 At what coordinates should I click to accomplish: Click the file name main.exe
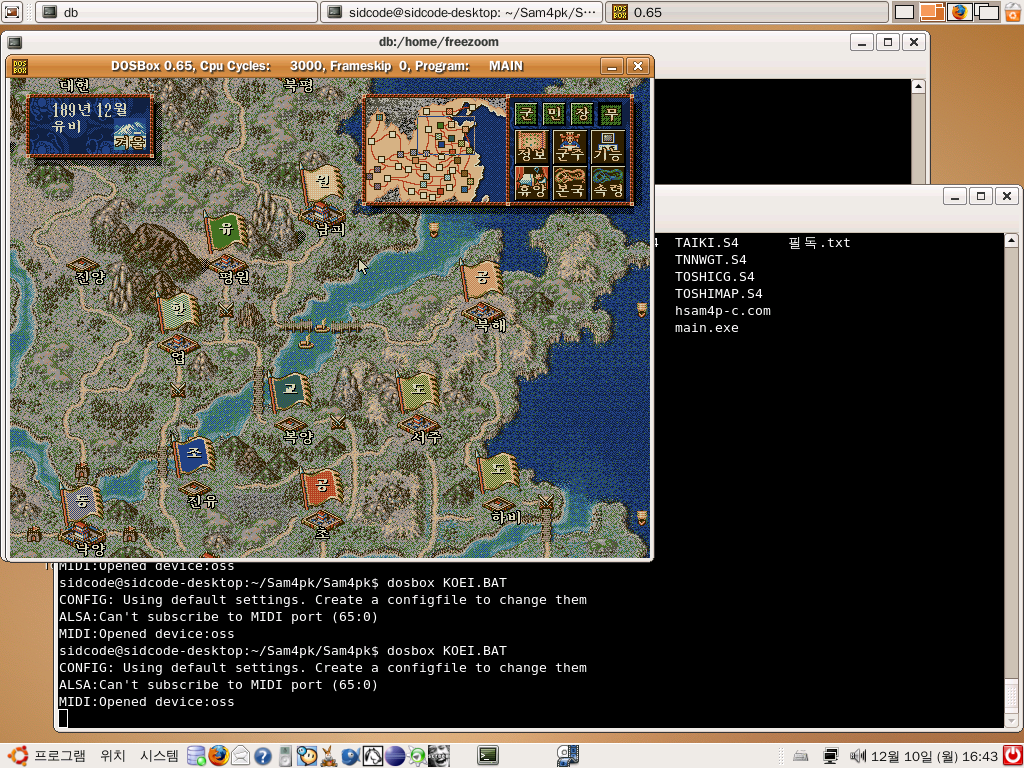pos(707,328)
